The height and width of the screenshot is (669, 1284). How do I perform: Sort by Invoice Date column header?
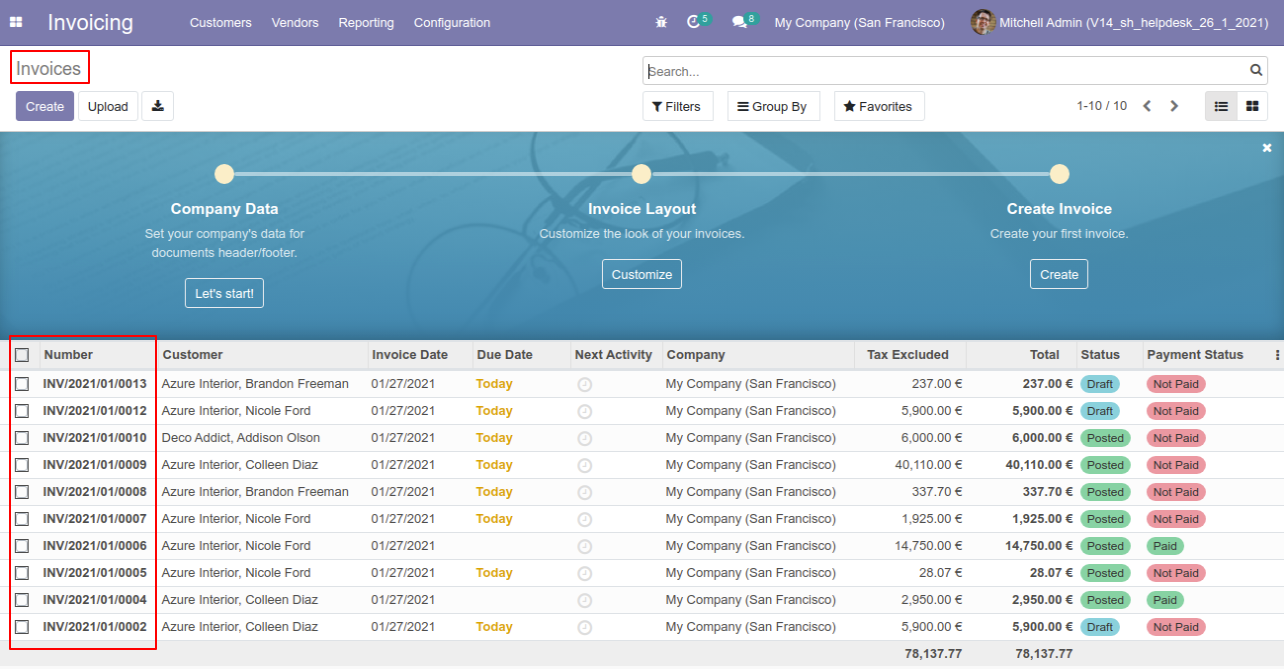[410, 355]
